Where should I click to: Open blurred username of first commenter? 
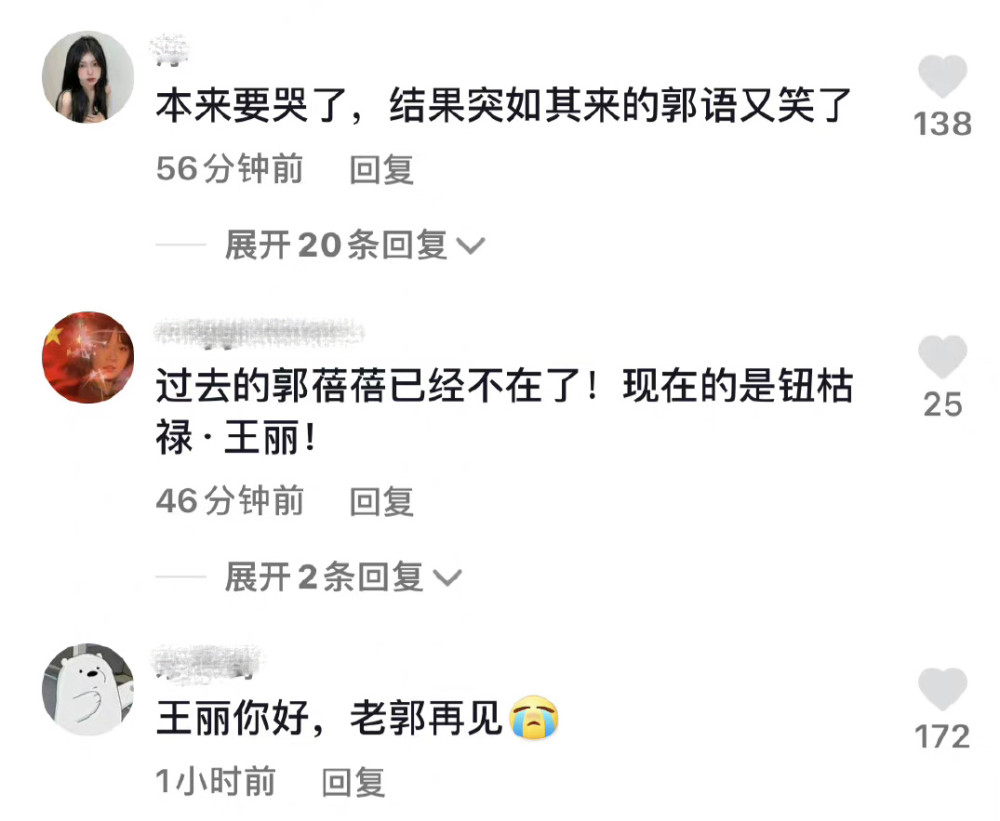169,50
